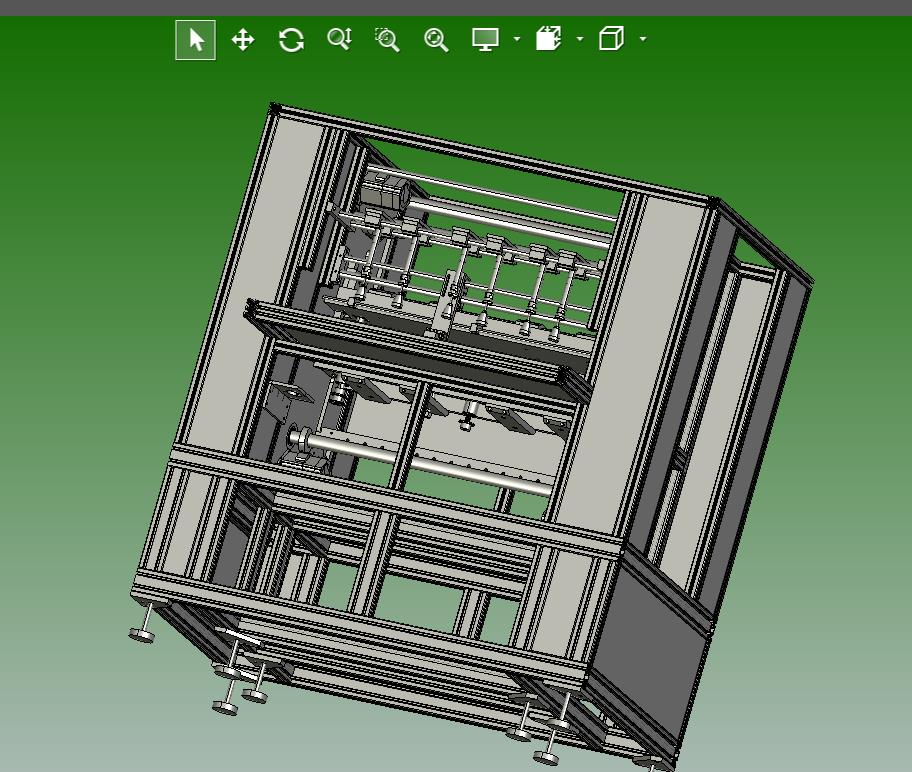Choose the zoom in/out magnifier tool
The width and height of the screenshot is (912, 772).
click(340, 40)
